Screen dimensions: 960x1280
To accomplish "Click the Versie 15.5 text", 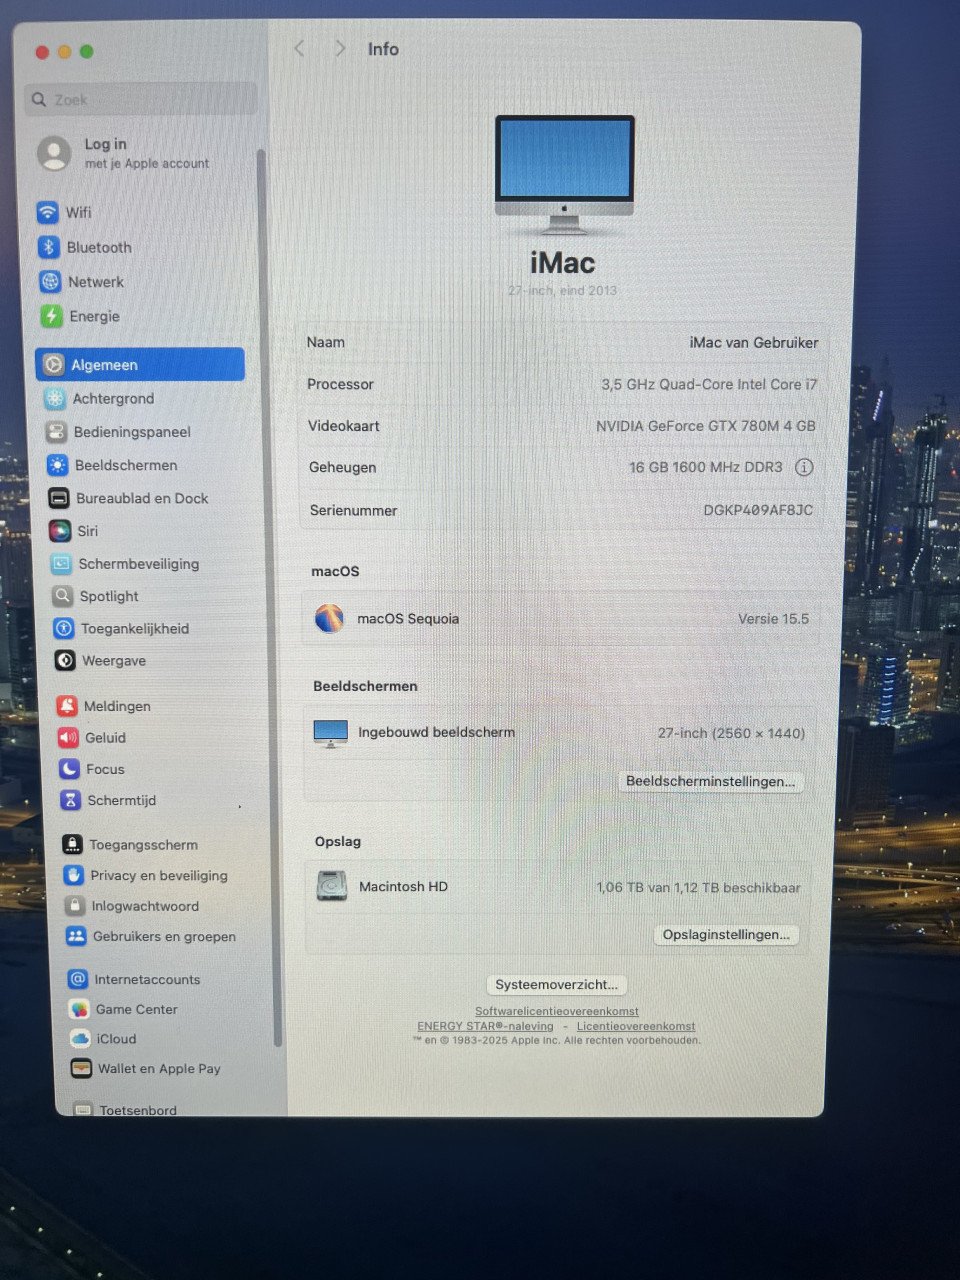I will (x=773, y=619).
